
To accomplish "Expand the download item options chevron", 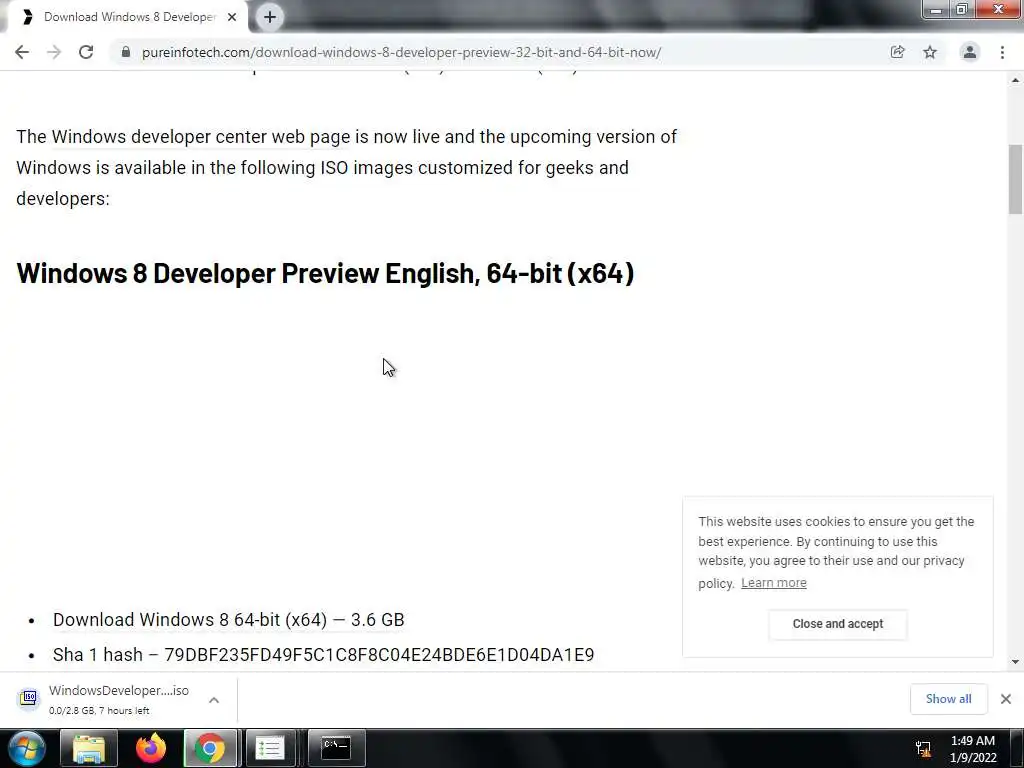I will point(214,699).
